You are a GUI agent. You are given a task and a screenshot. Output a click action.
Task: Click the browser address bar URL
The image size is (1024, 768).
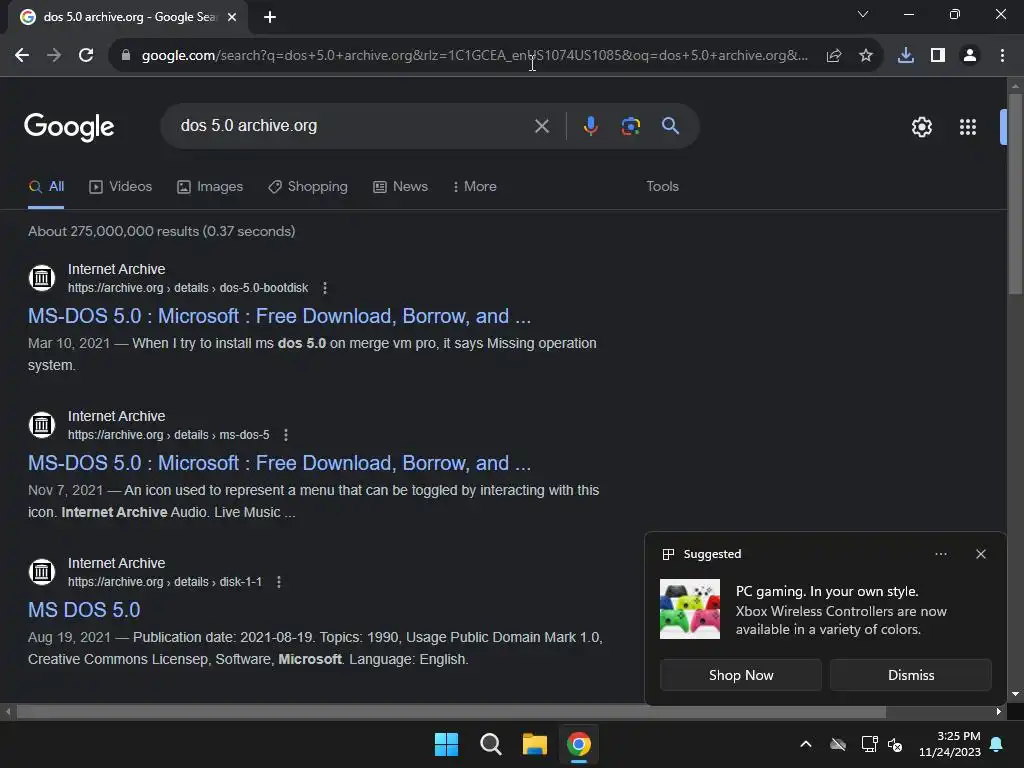click(475, 56)
